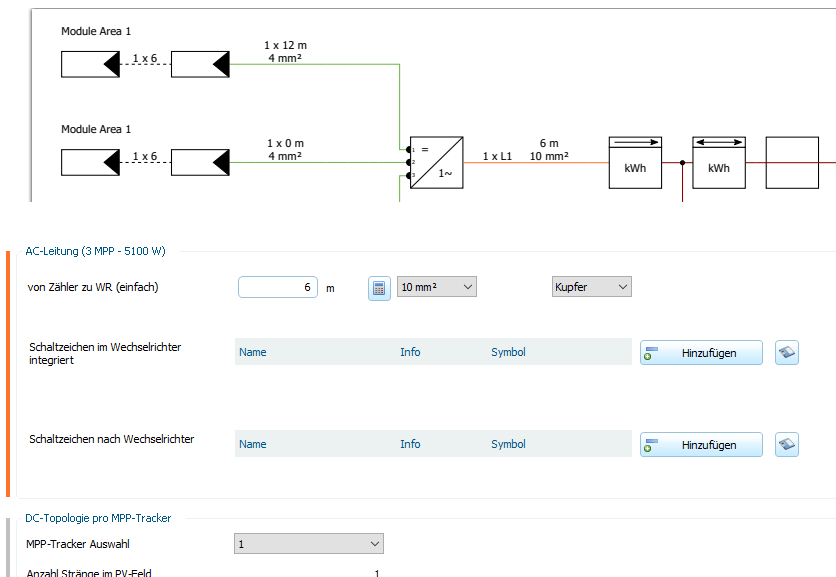Click the bidirectional kWh meter symbol
This screenshot has height=577, width=836.
pyautogui.click(x=718, y=162)
